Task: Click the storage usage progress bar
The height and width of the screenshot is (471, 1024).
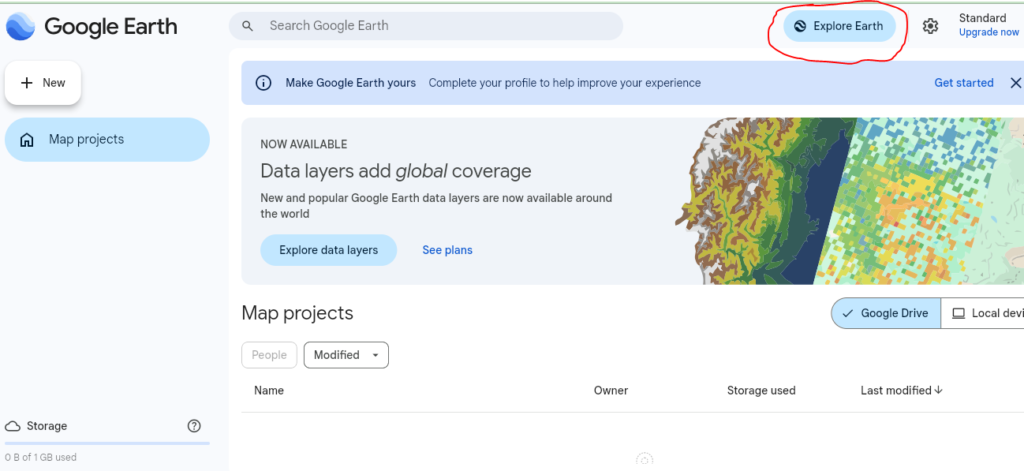Action: pos(107,444)
